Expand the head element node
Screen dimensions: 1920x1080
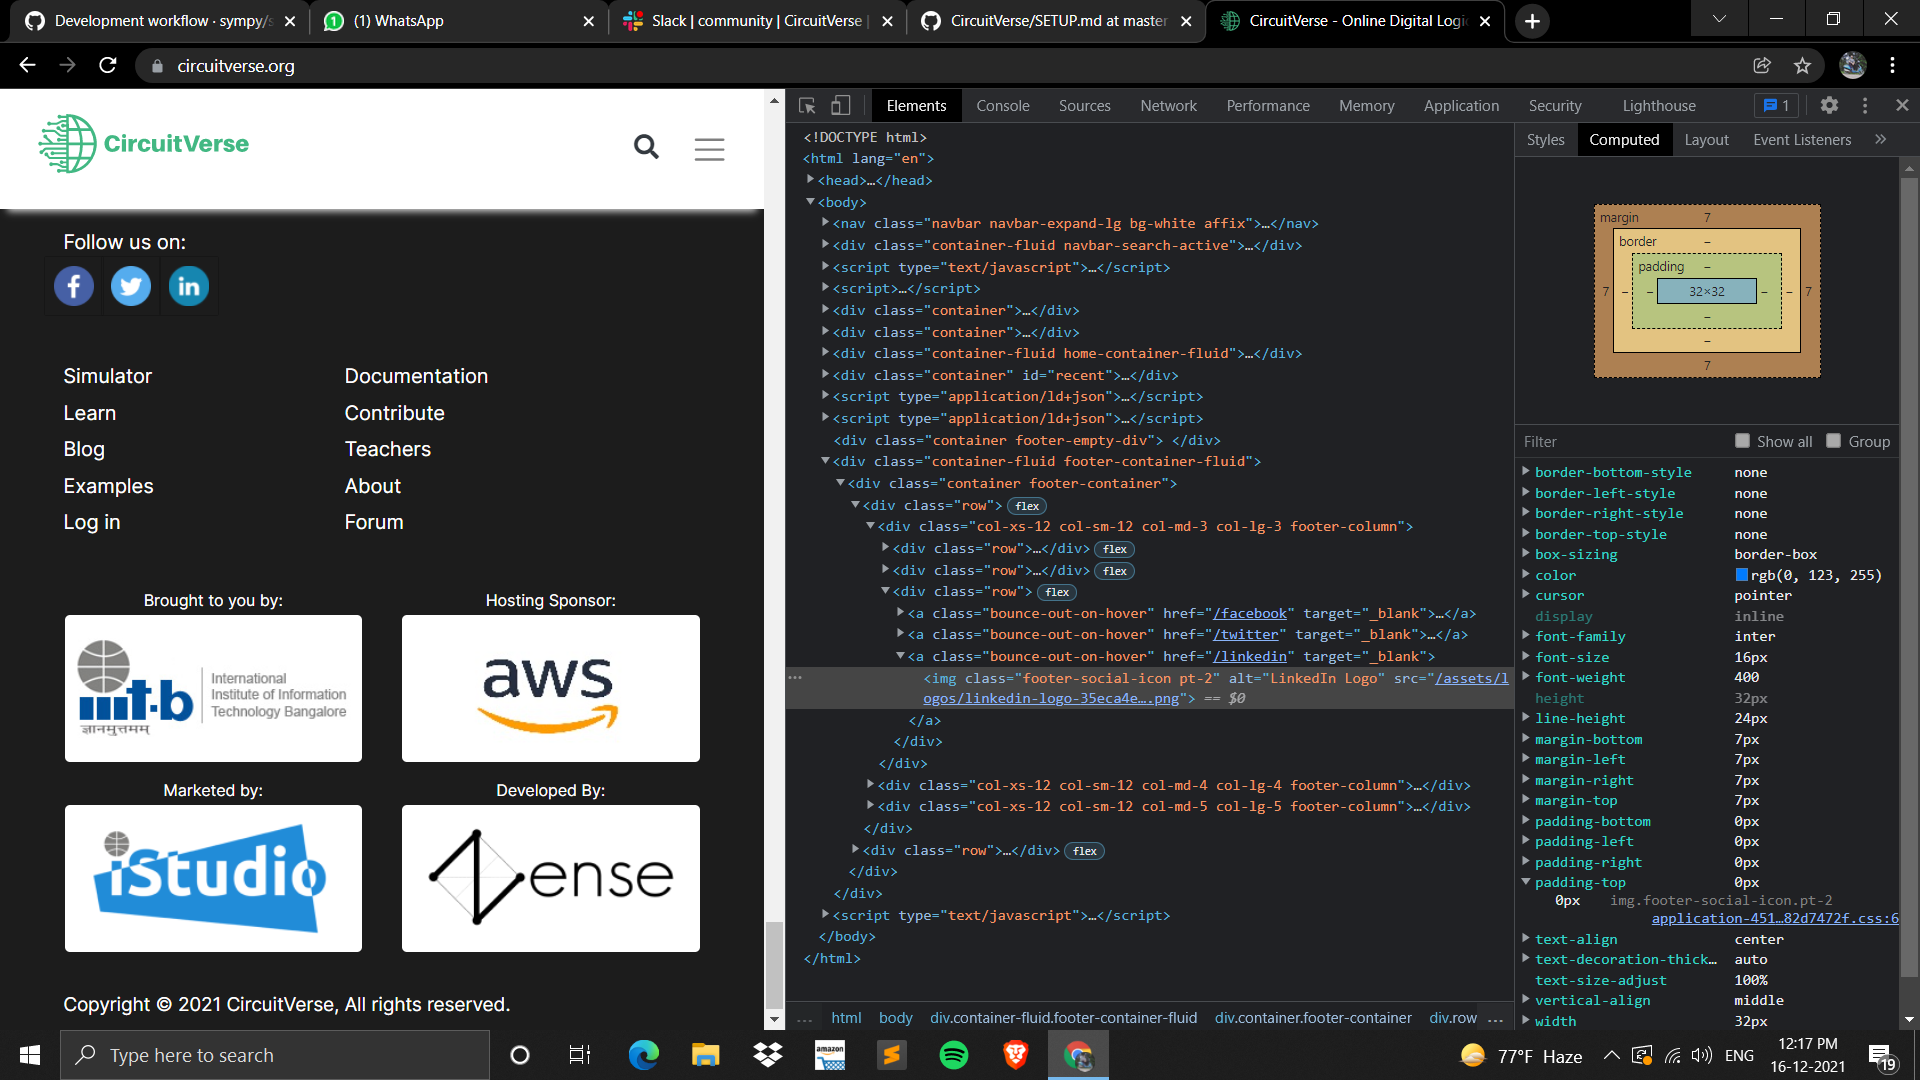(x=811, y=180)
